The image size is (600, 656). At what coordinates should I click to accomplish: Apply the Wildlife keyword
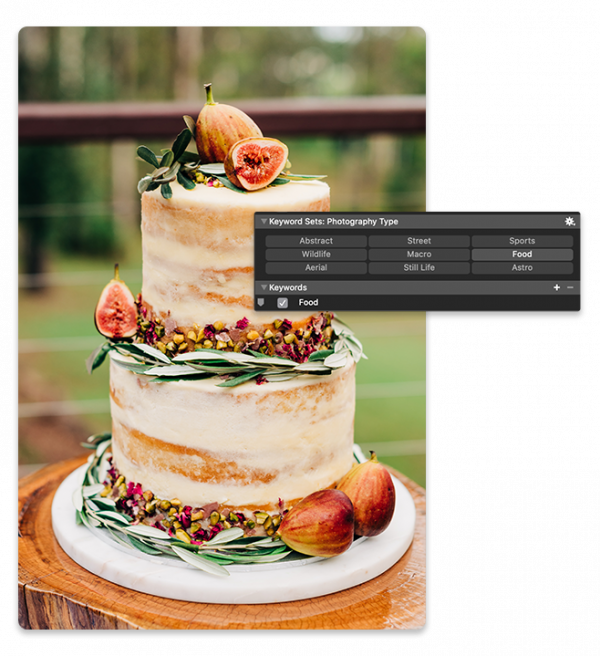pyautogui.click(x=316, y=255)
